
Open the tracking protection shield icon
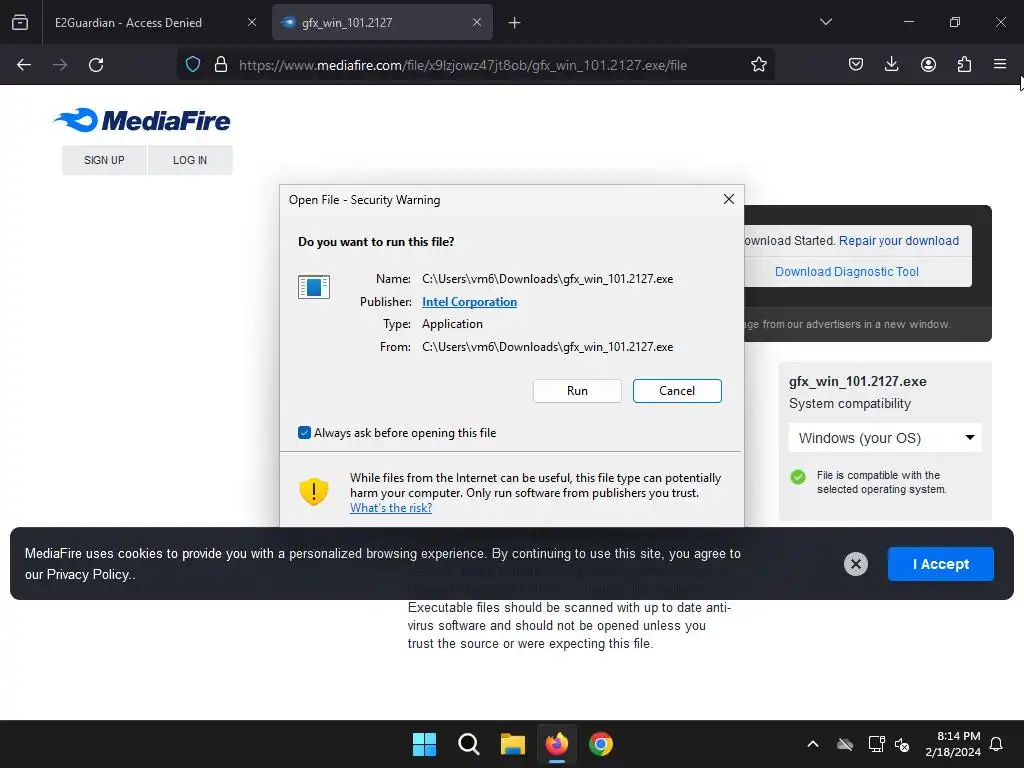(193, 65)
